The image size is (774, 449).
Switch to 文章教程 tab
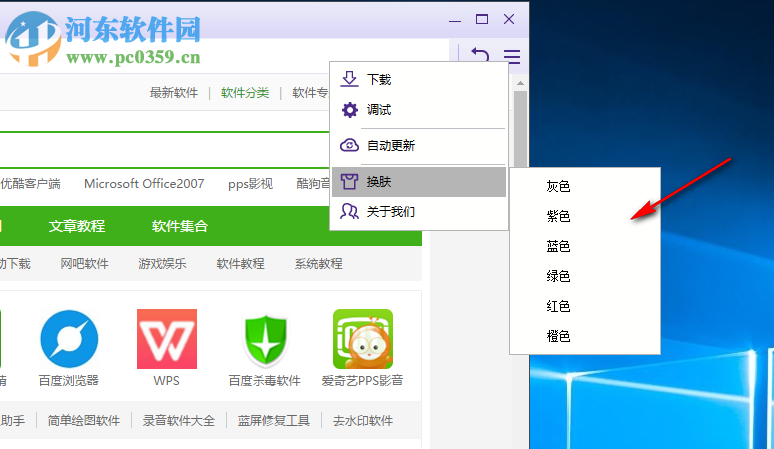click(x=77, y=226)
